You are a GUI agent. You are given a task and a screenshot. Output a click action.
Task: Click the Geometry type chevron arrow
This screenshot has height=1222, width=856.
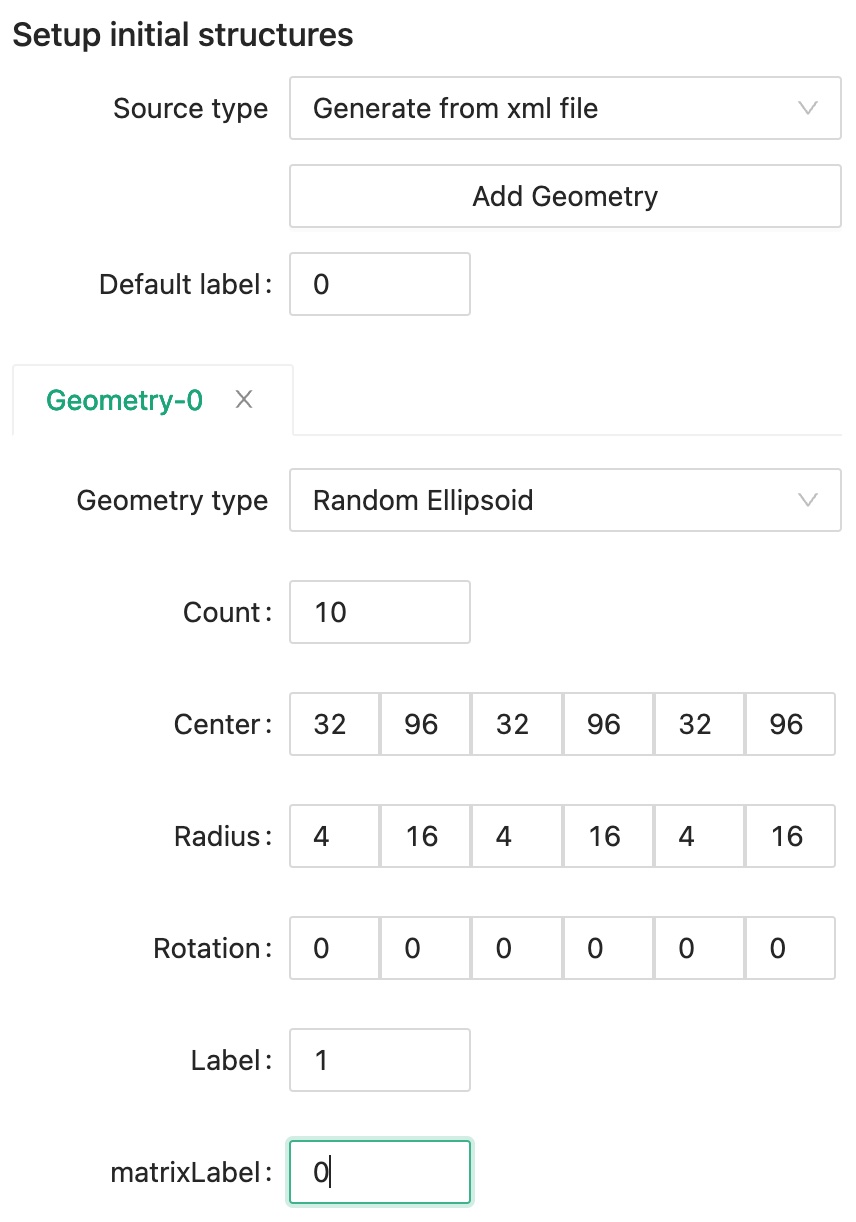point(808,500)
